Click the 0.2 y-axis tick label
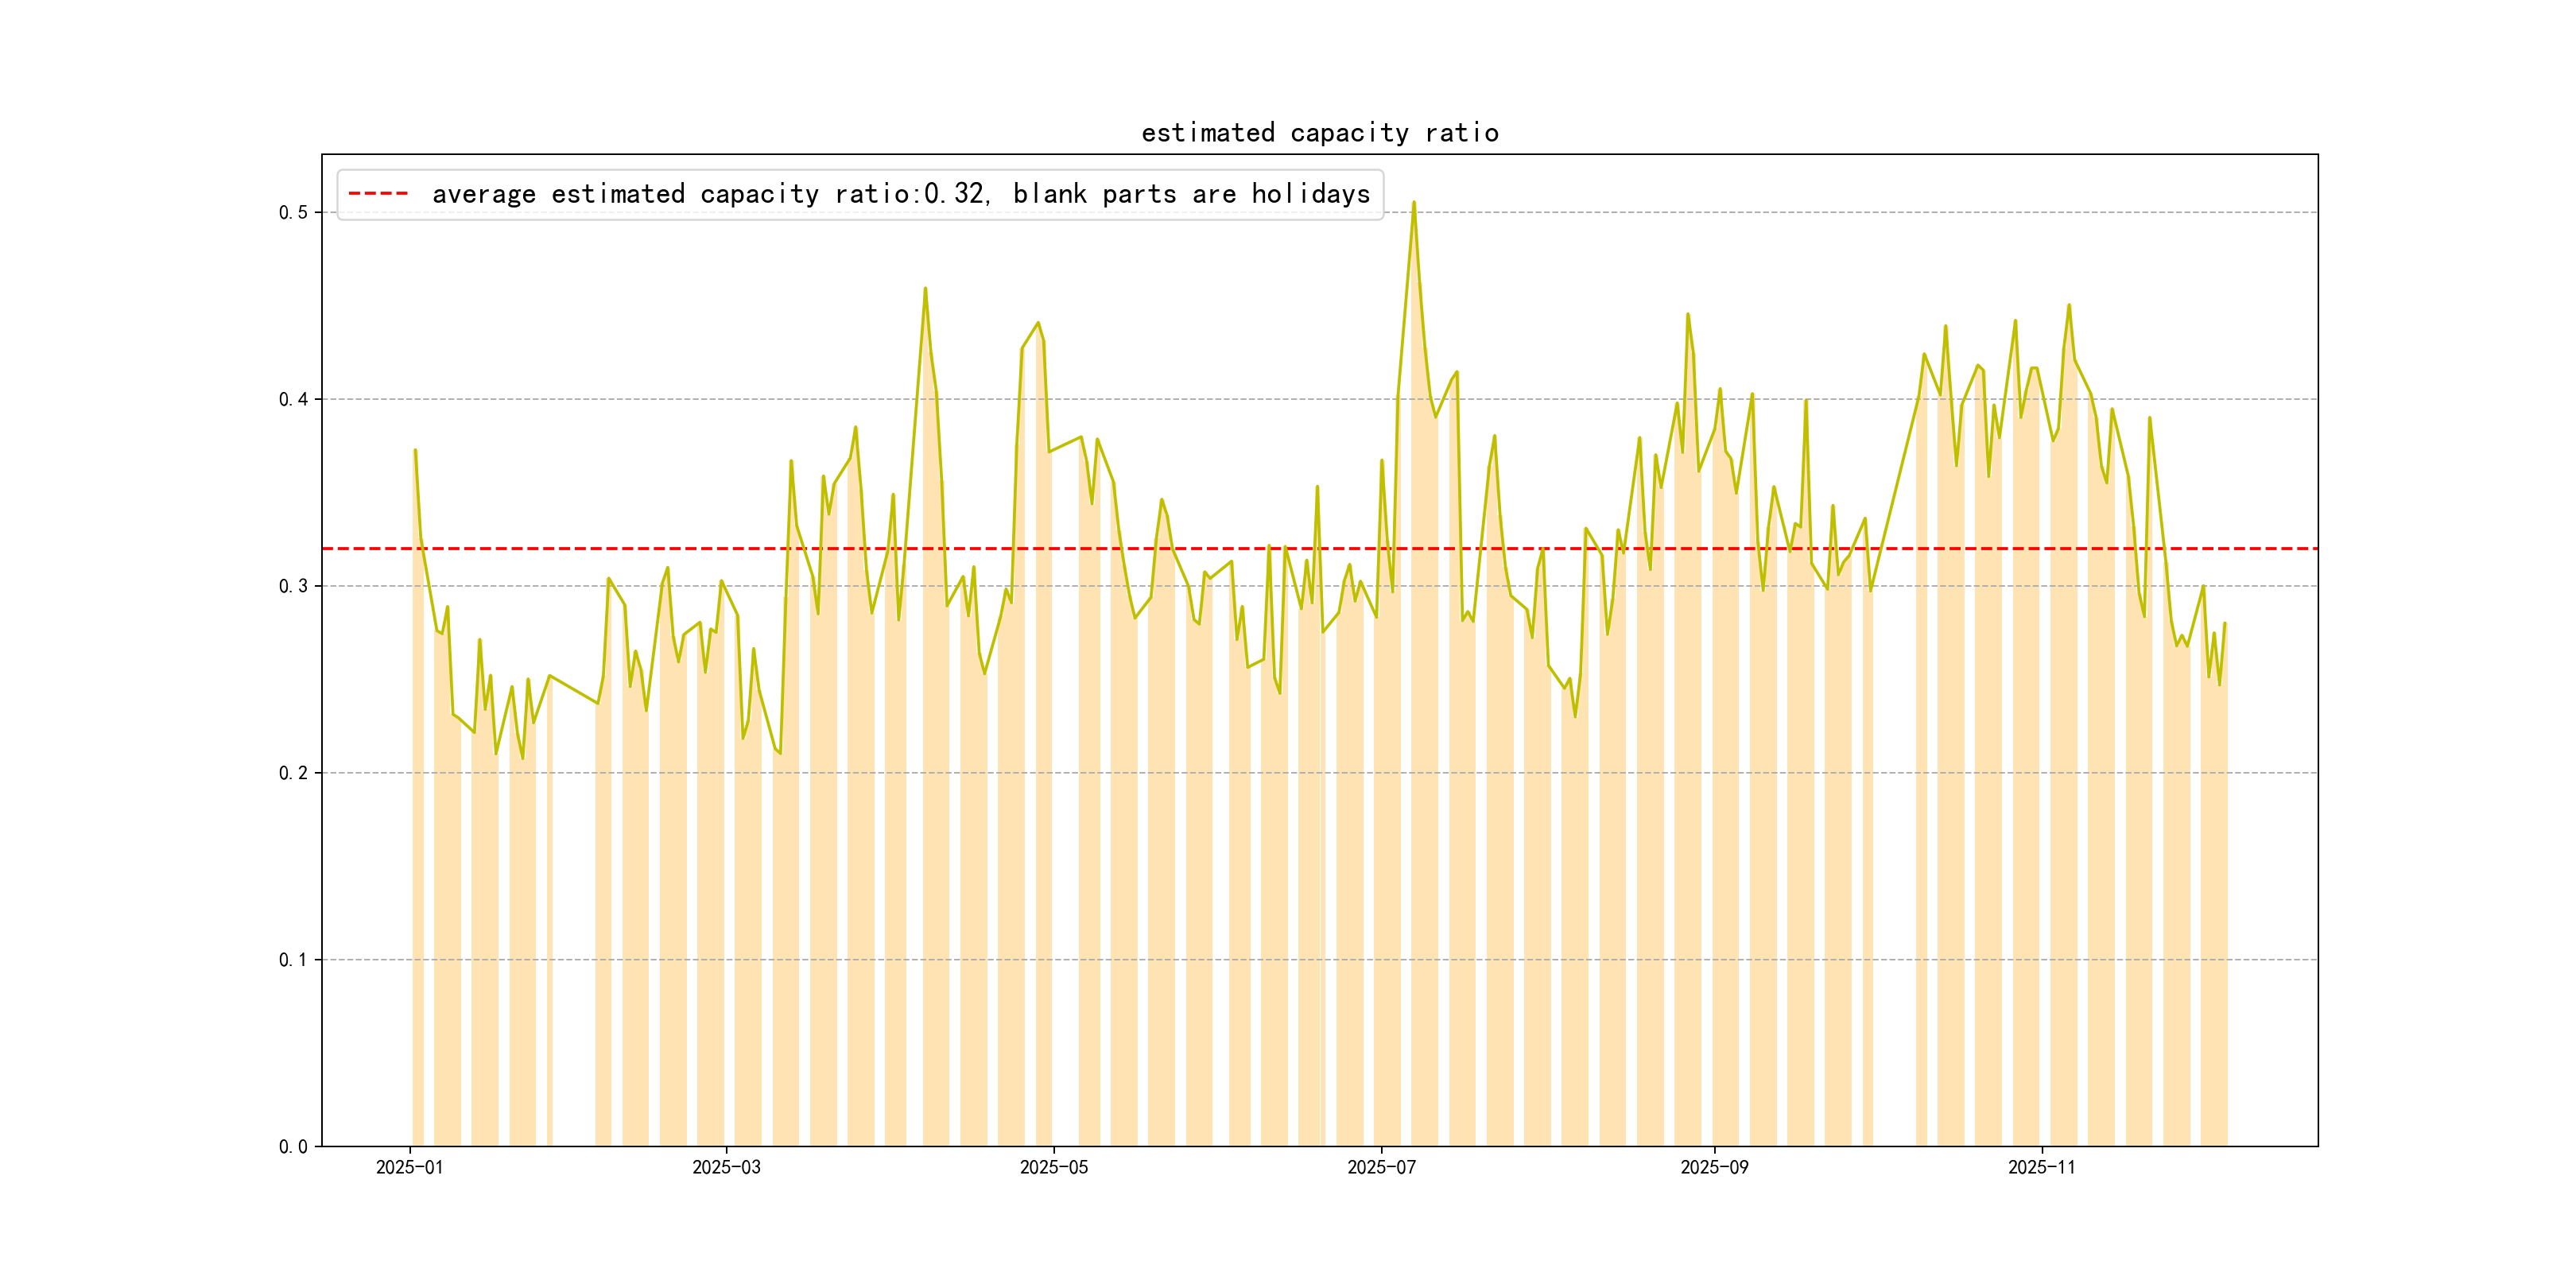The image size is (2576, 1288). [x=293, y=773]
